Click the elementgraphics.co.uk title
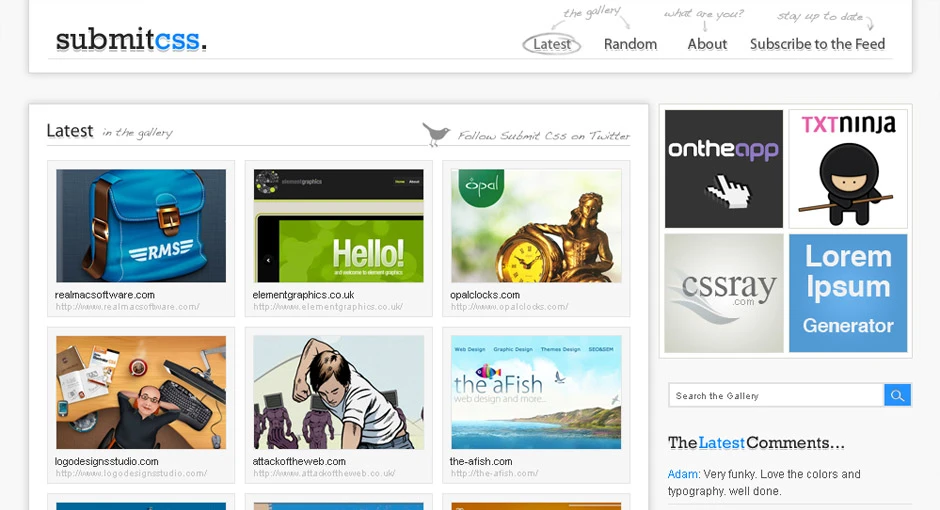This screenshot has width=940, height=510. click(x=303, y=295)
